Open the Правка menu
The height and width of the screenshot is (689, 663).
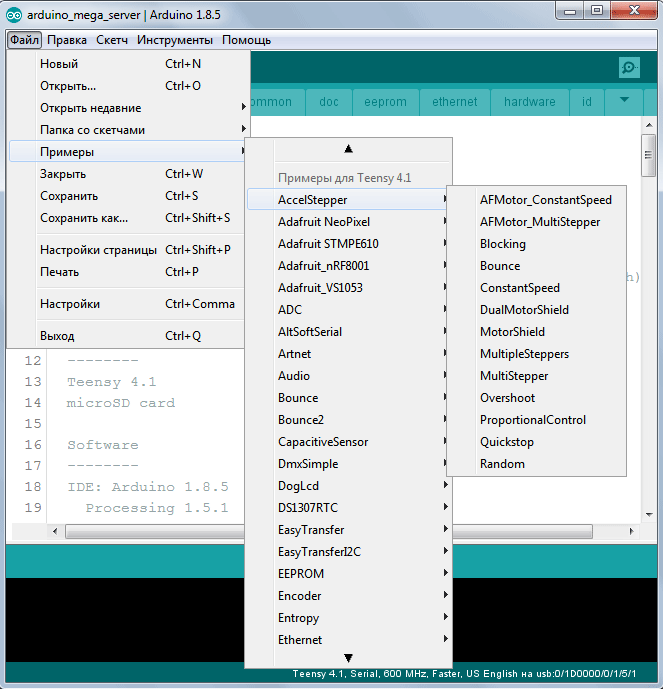pos(67,40)
